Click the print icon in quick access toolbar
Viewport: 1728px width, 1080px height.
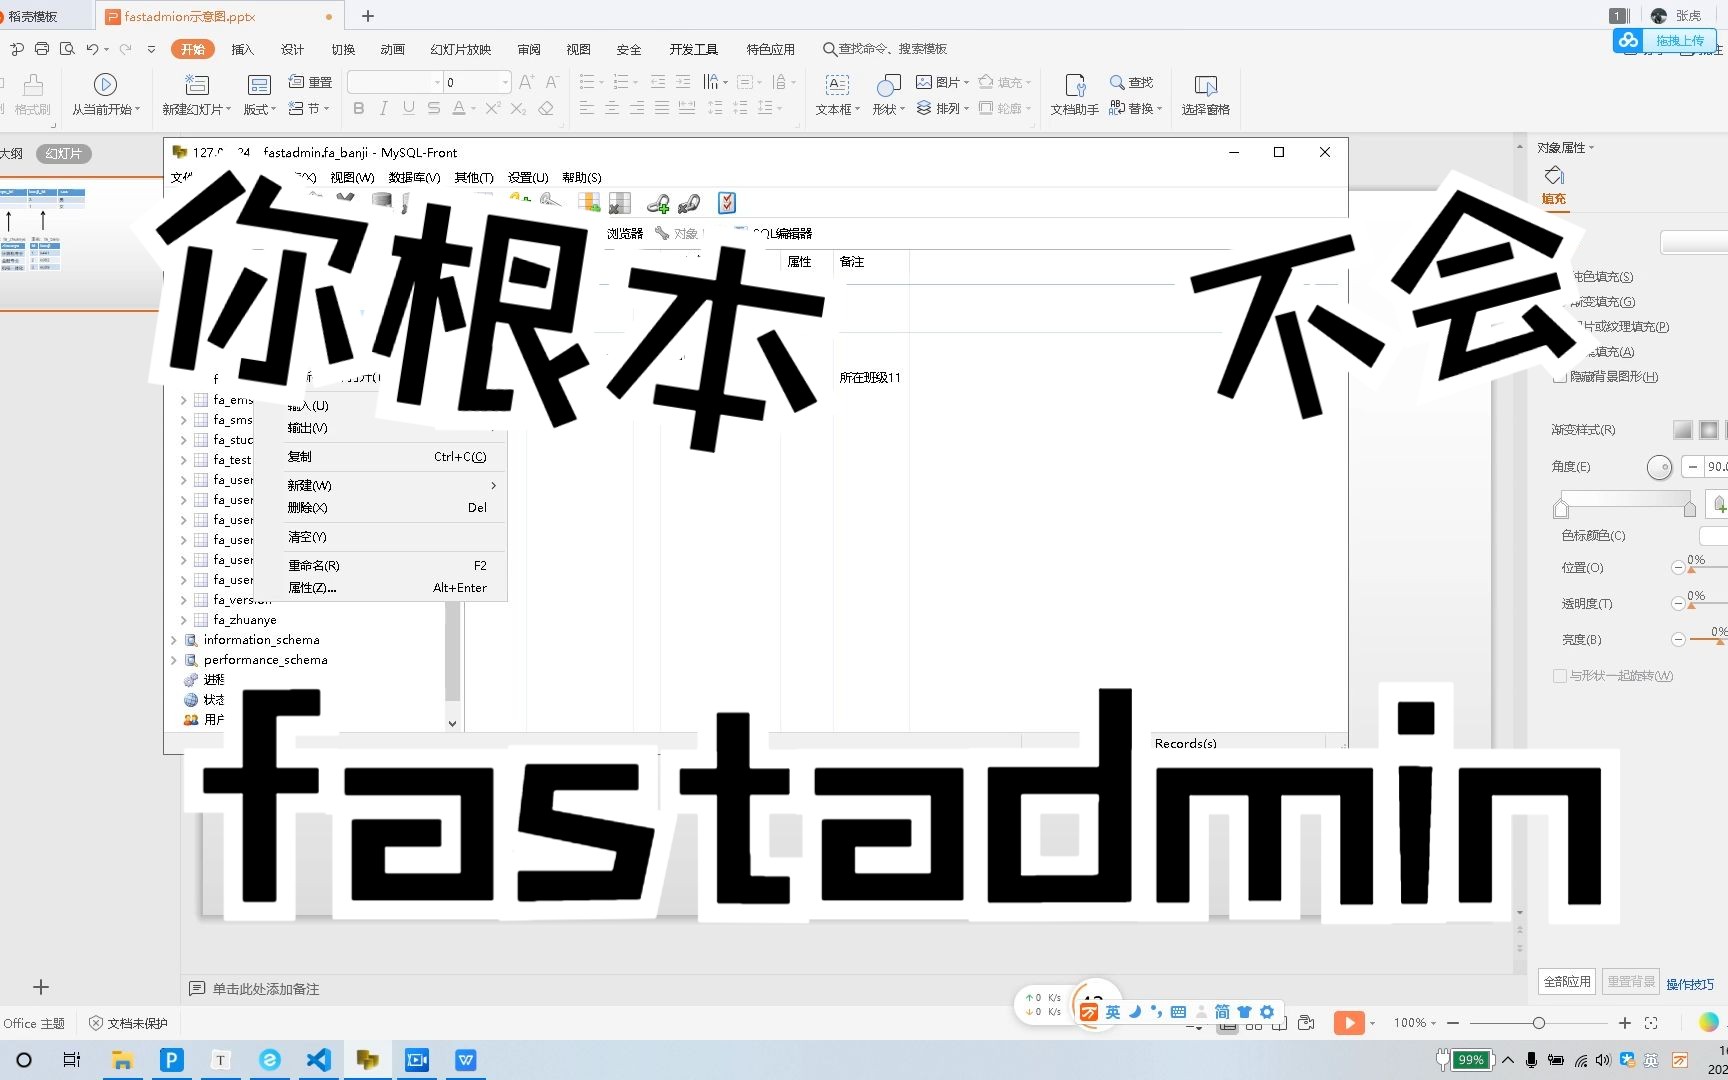[41, 49]
